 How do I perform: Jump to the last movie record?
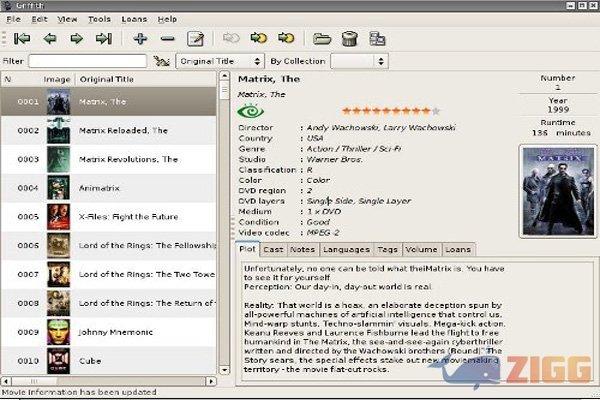(103, 39)
